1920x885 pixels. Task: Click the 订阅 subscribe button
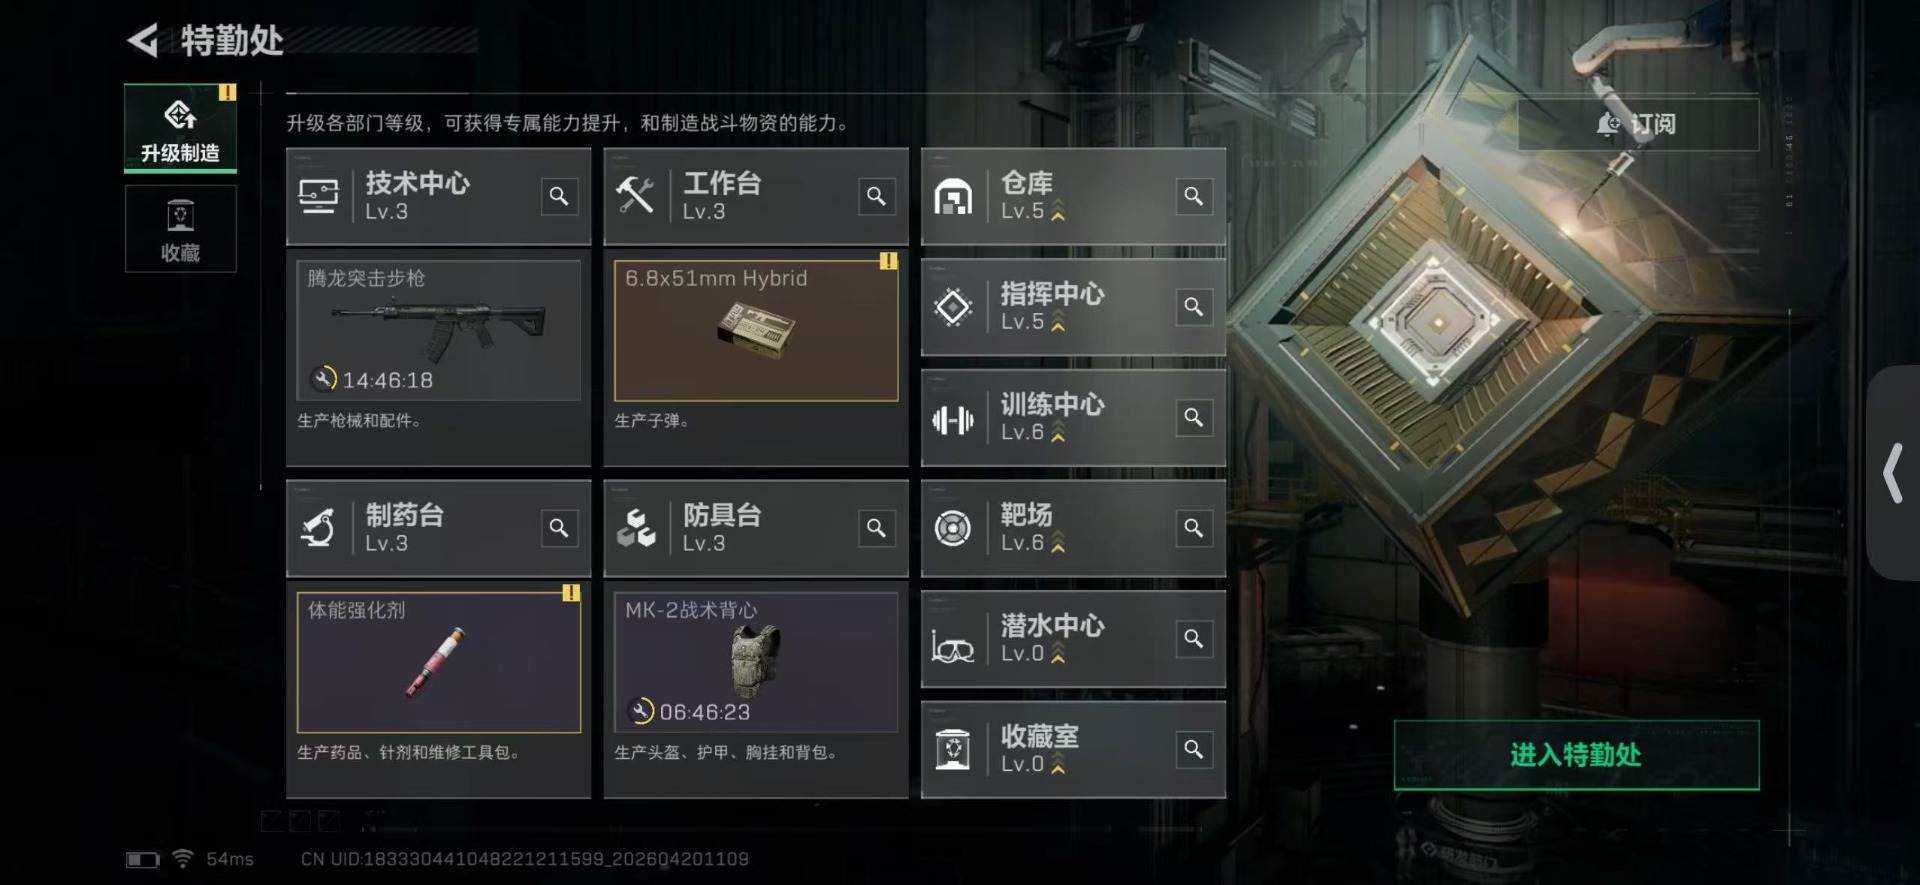(x=1637, y=124)
